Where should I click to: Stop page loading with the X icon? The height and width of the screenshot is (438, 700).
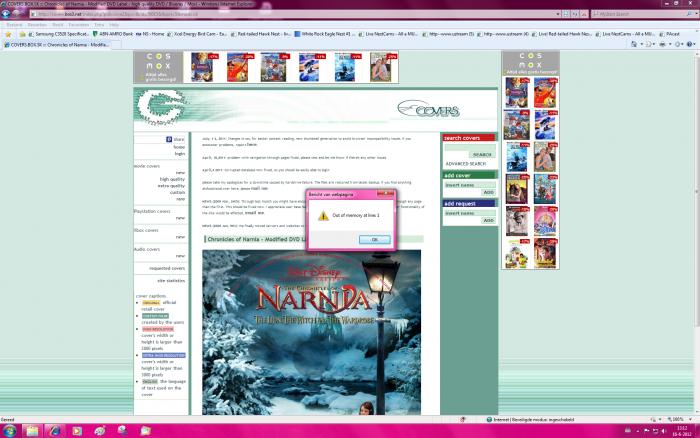pyautogui.click(x=583, y=14)
